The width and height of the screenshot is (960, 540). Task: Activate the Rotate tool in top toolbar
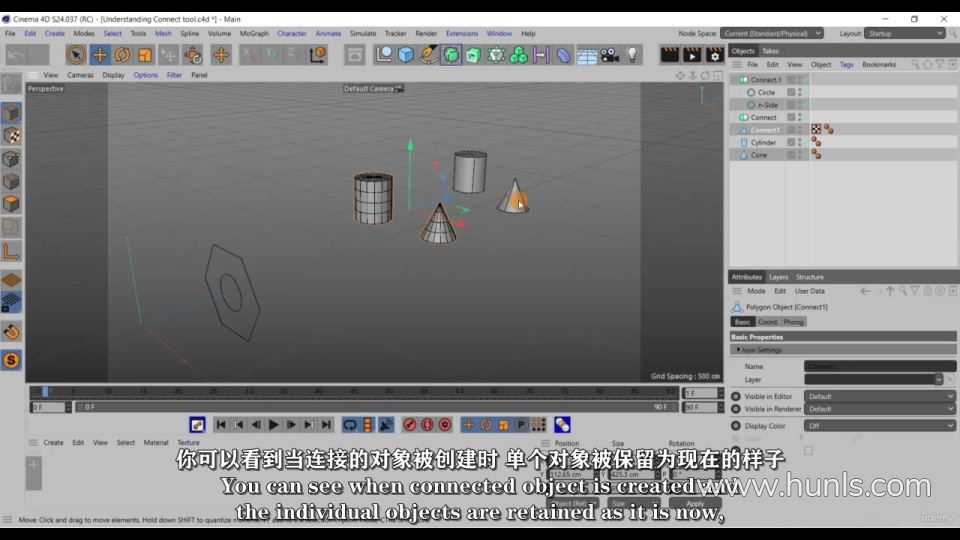[122, 55]
